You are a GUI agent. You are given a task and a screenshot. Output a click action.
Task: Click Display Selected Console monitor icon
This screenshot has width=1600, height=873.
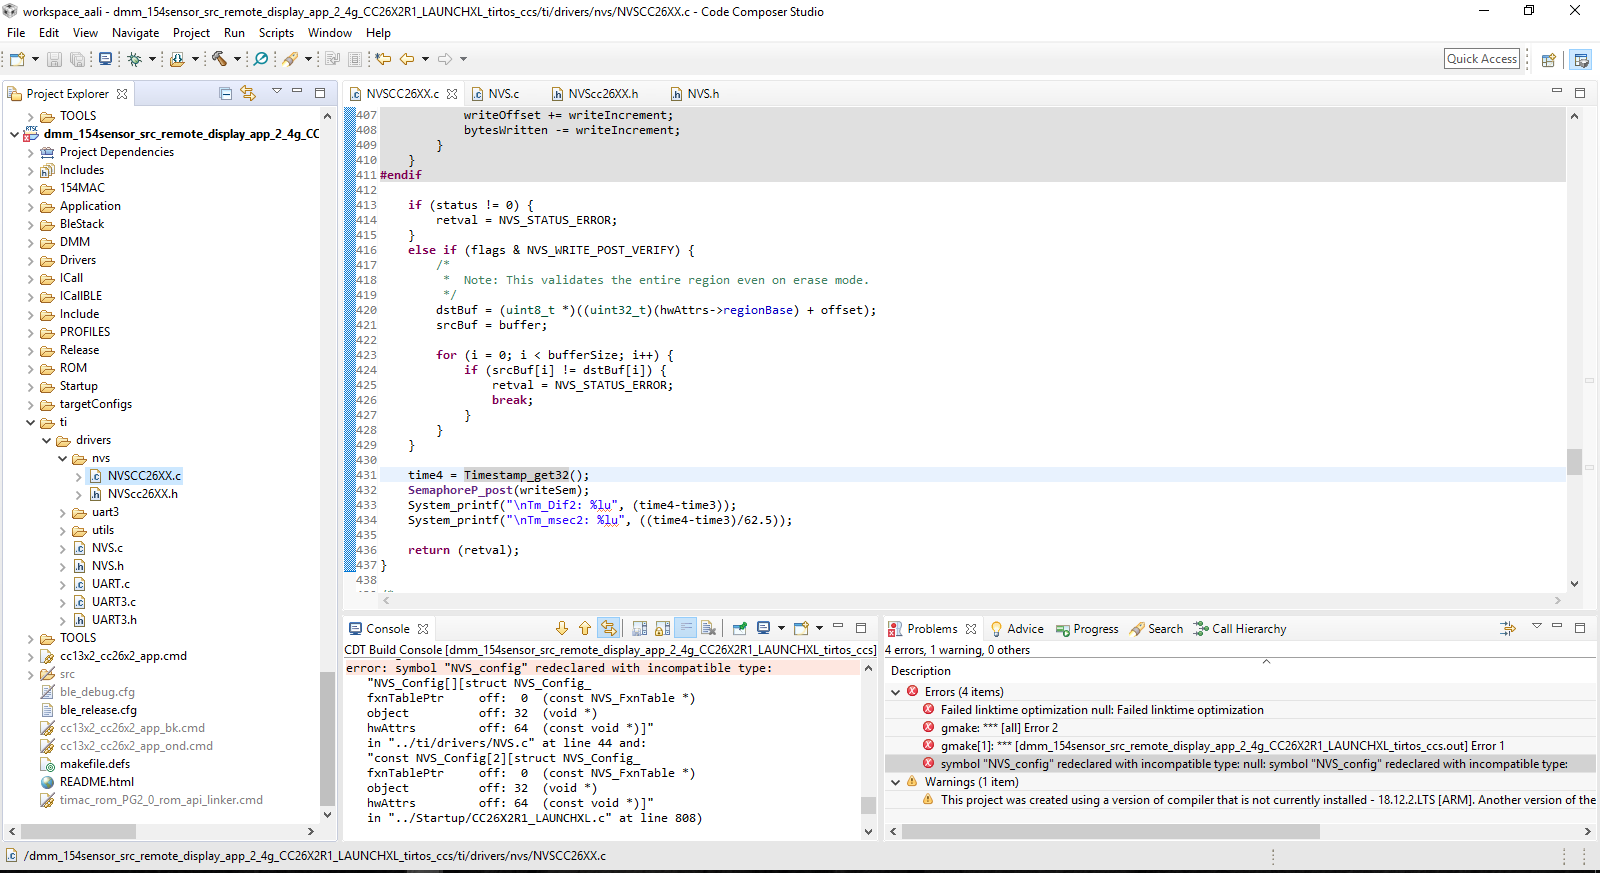tap(764, 628)
